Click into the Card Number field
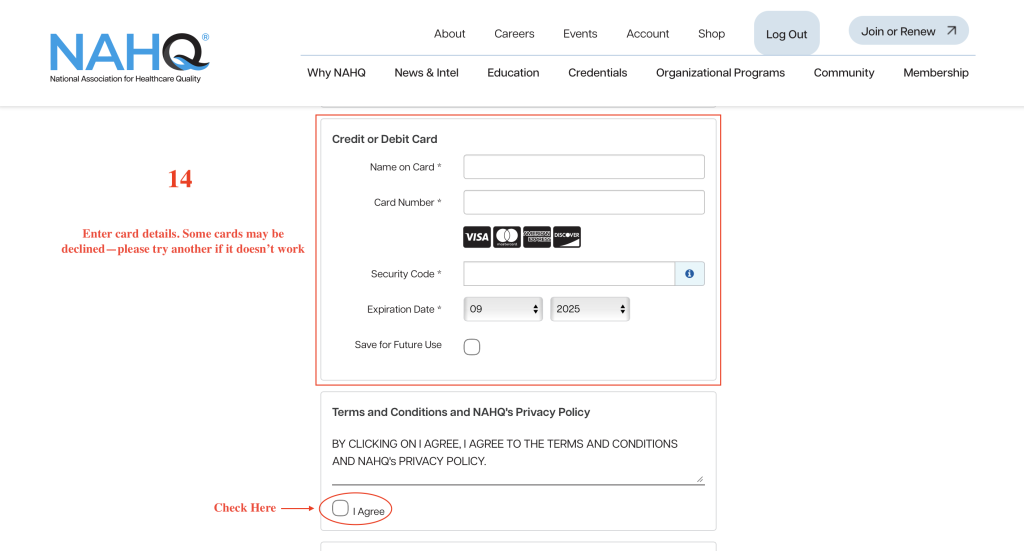Viewport: 1024px width, 551px height. click(x=584, y=202)
